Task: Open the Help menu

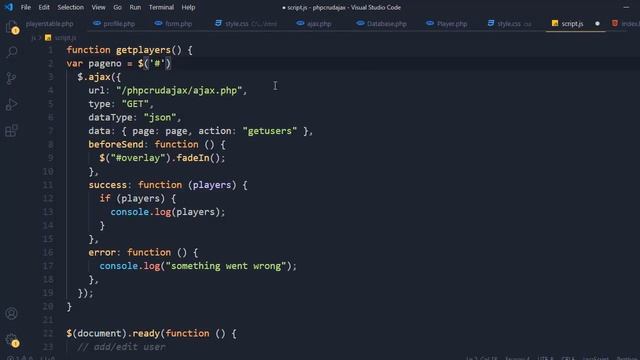Action: pyautogui.click(x=188, y=7)
